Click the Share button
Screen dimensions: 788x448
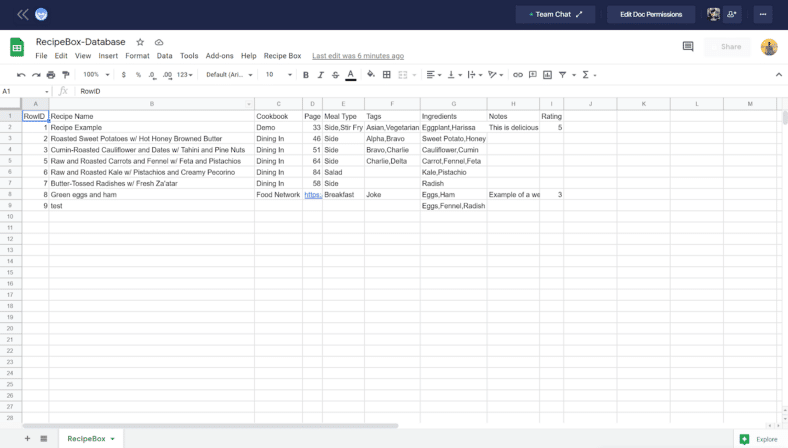click(x=727, y=47)
